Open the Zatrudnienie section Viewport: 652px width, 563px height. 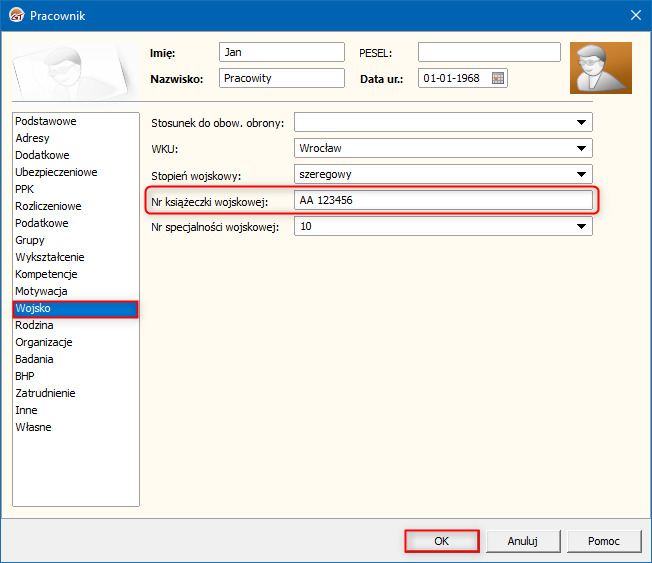tap(45, 393)
